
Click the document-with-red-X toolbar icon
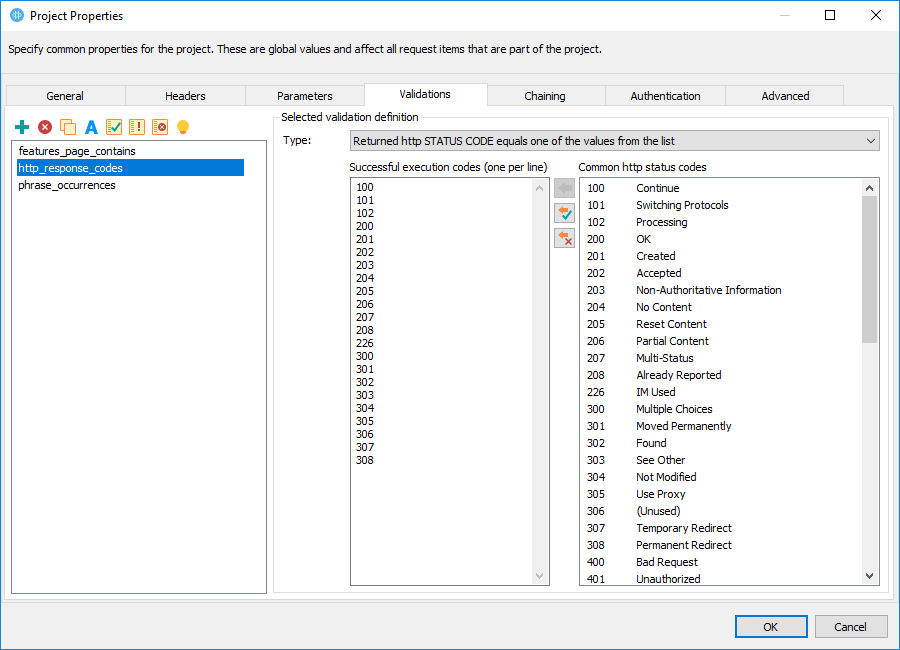160,127
